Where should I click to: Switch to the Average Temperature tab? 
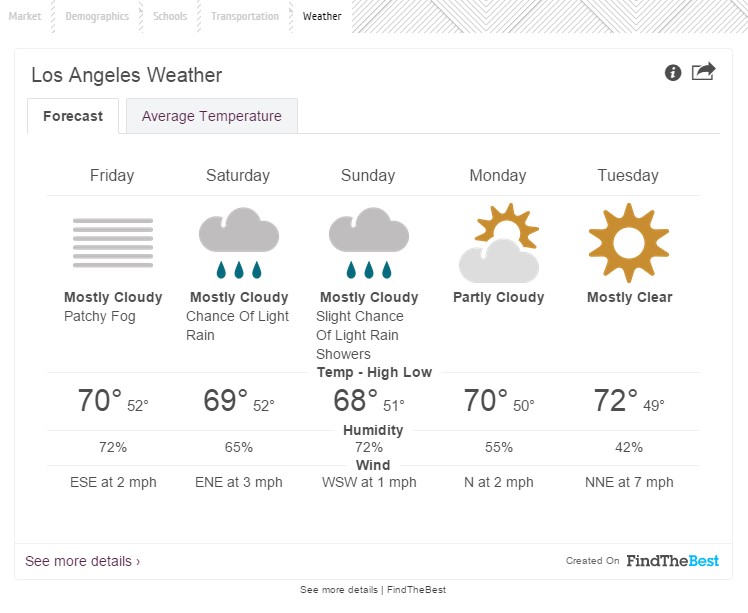coord(212,116)
